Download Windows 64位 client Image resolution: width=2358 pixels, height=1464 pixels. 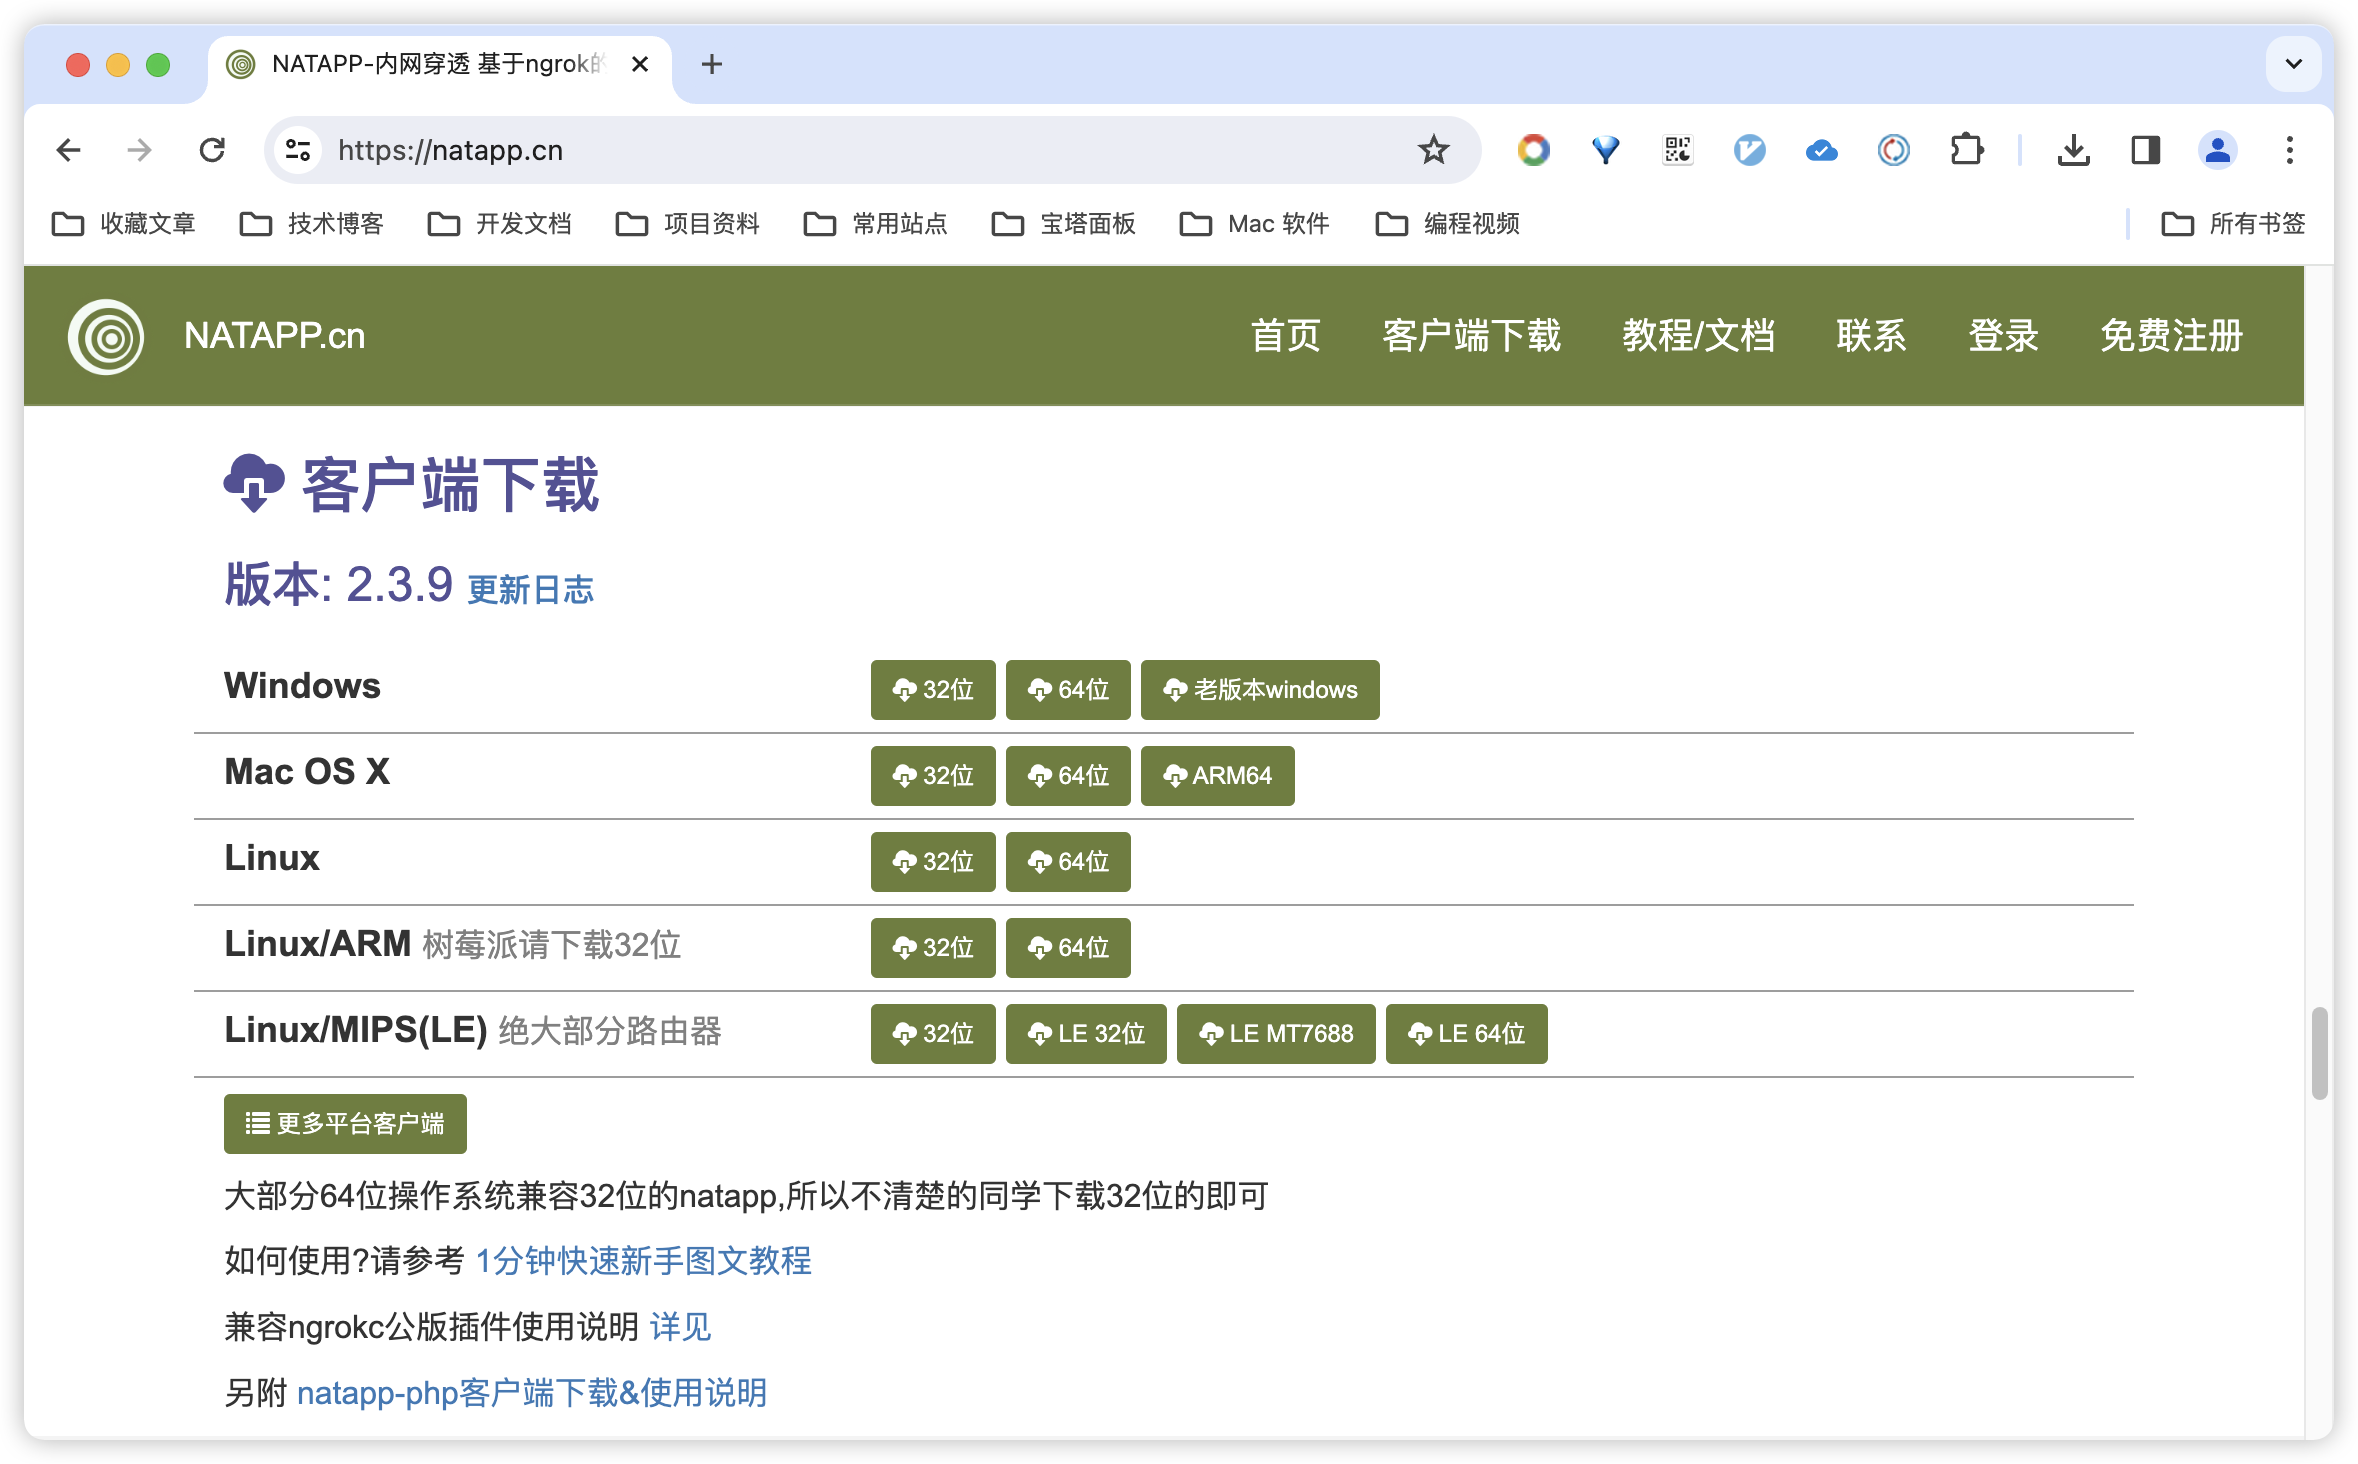pyautogui.click(x=1068, y=690)
